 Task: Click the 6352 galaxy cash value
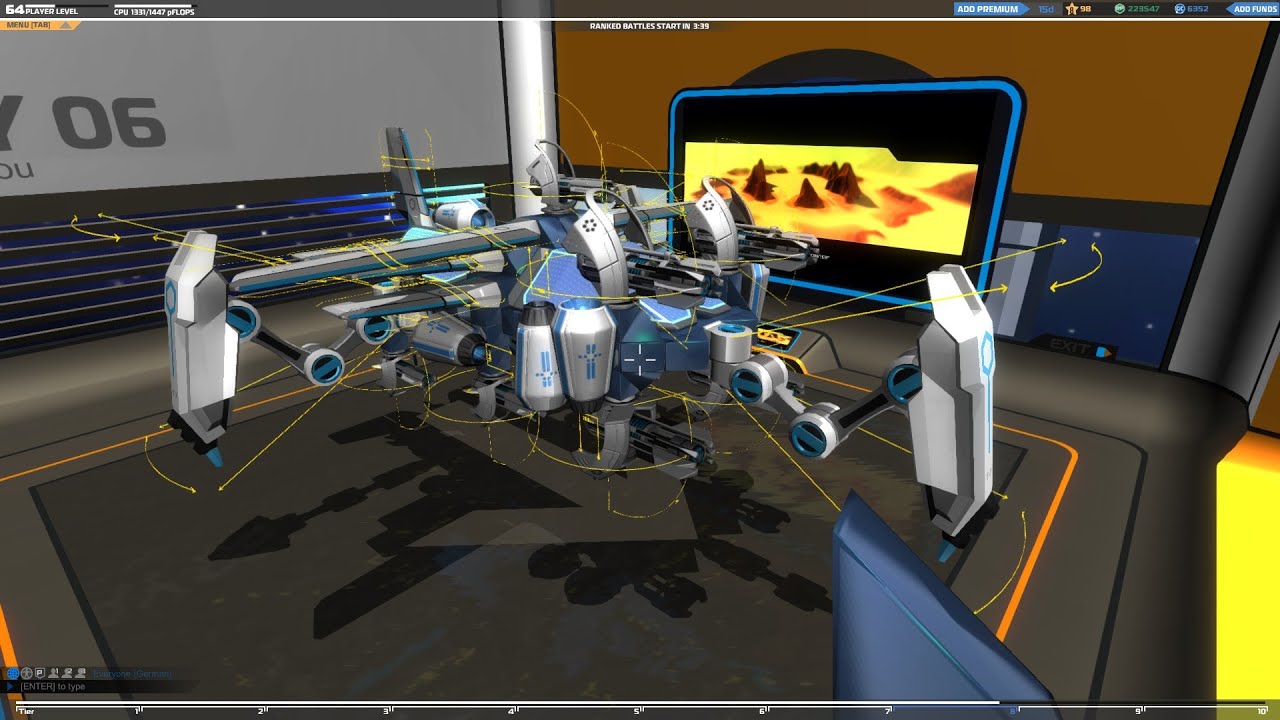tap(1197, 9)
